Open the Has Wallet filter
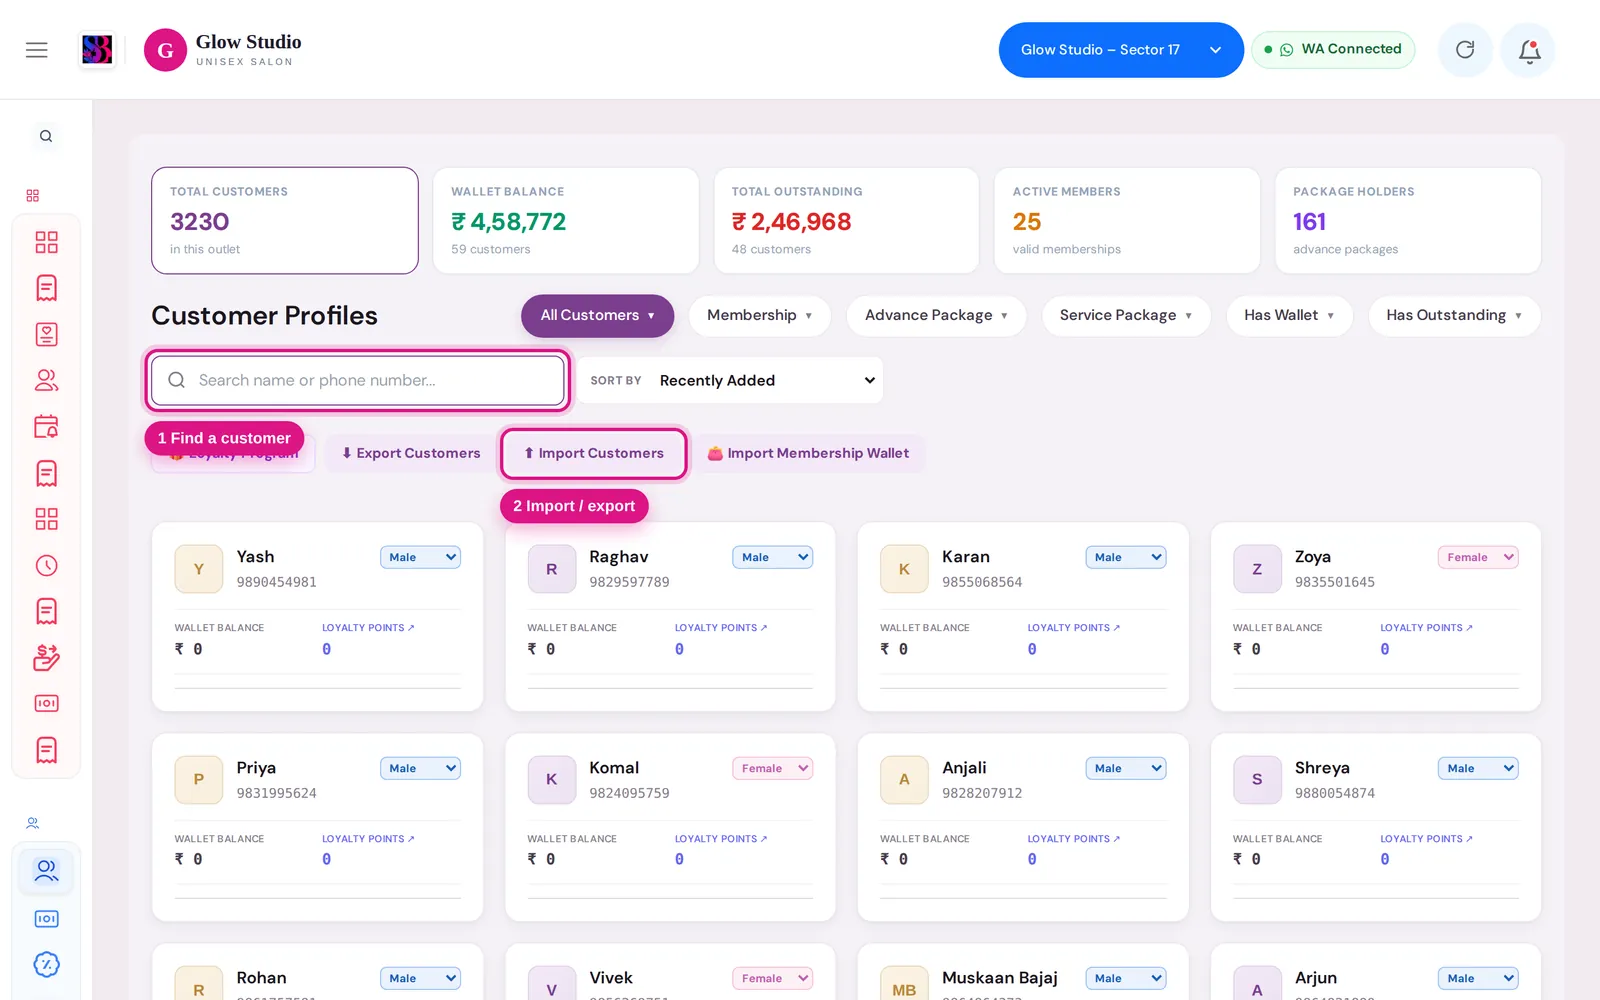1600x1000 pixels. pyautogui.click(x=1289, y=316)
